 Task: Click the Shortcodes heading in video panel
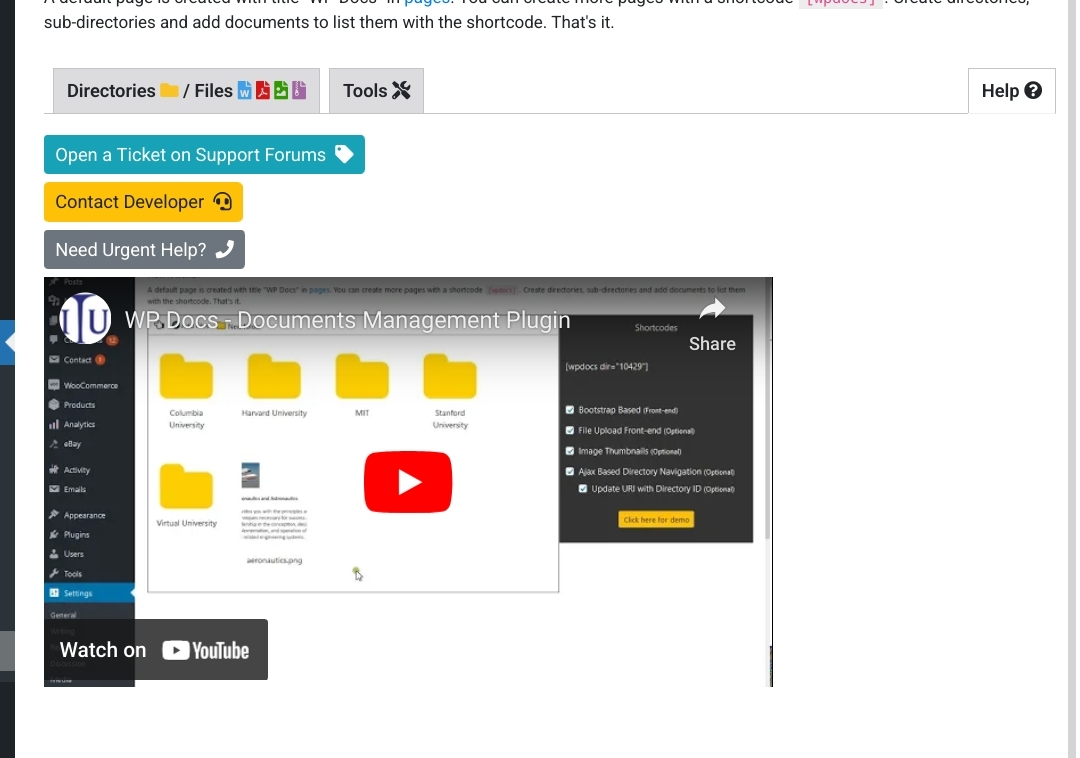pyautogui.click(x=656, y=328)
